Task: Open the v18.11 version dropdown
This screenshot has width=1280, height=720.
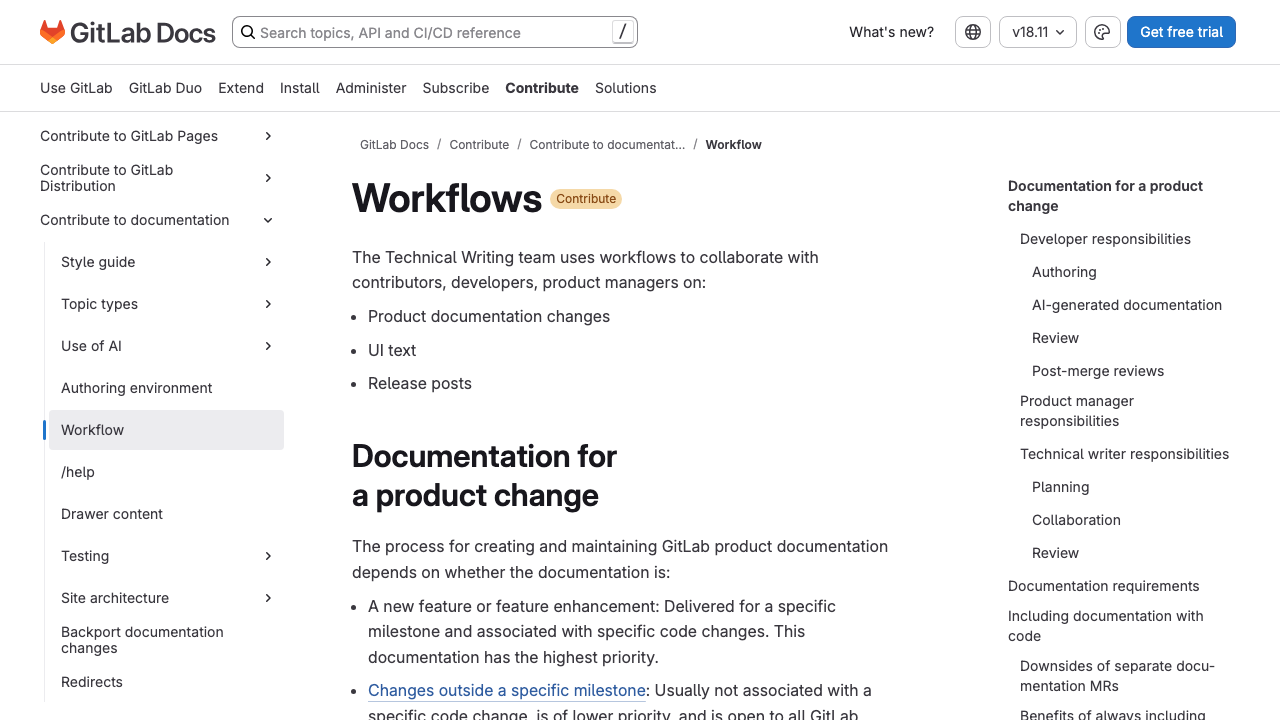Action: [x=1038, y=32]
